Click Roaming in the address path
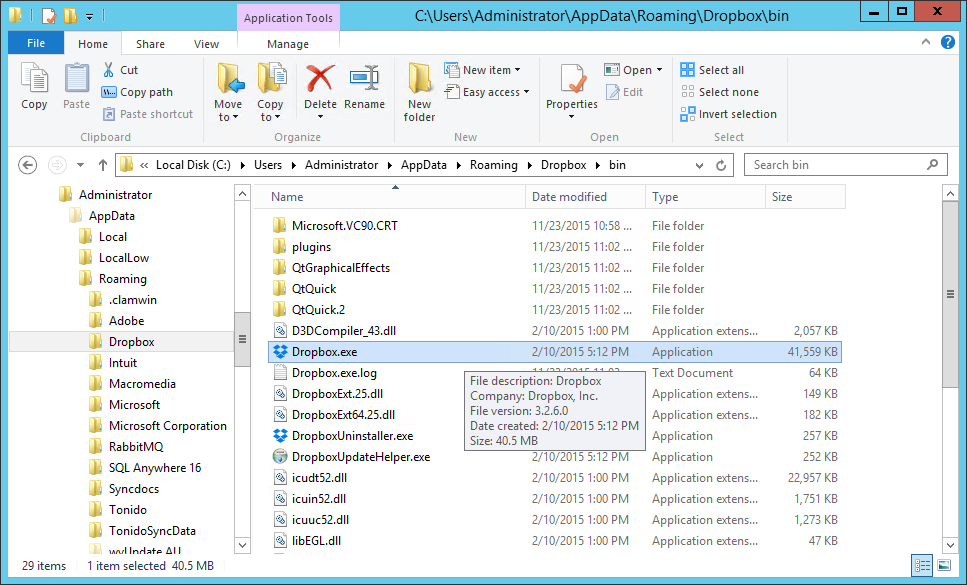This screenshot has width=967, height=585. pyautogui.click(x=494, y=165)
